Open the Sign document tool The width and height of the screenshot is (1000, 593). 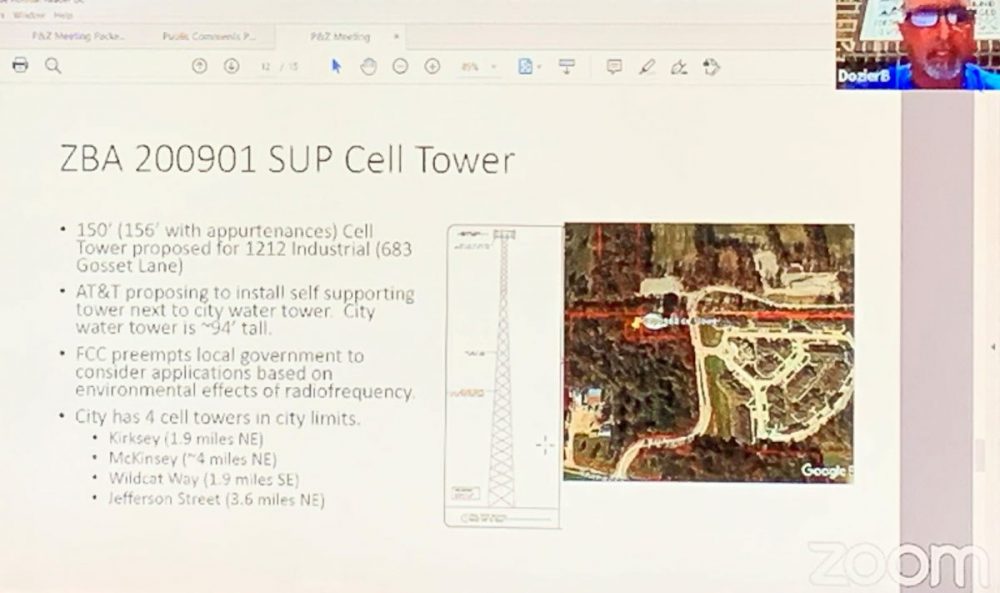(679, 66)
